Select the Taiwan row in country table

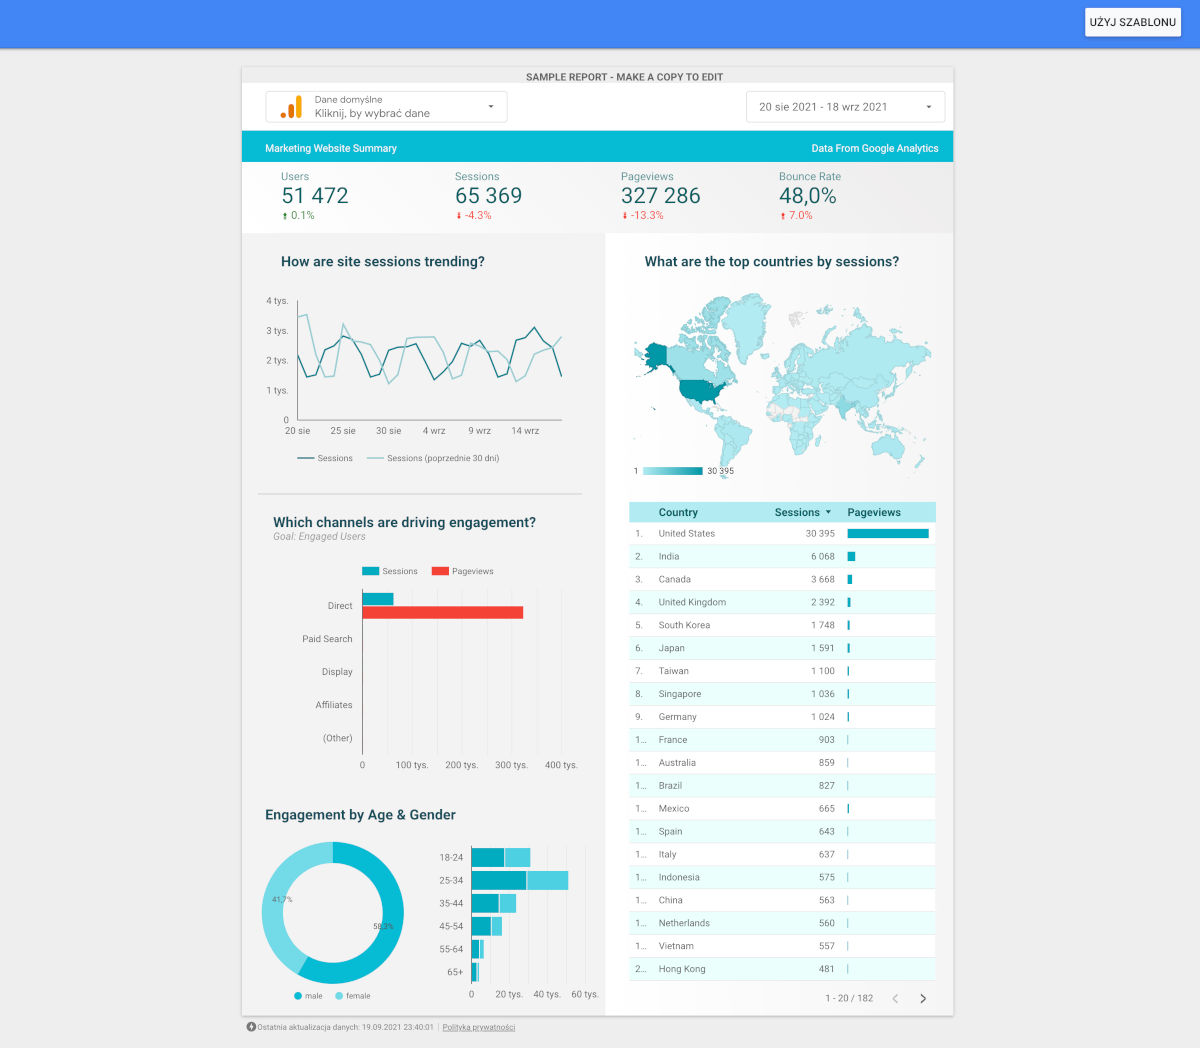pos(782,672)
